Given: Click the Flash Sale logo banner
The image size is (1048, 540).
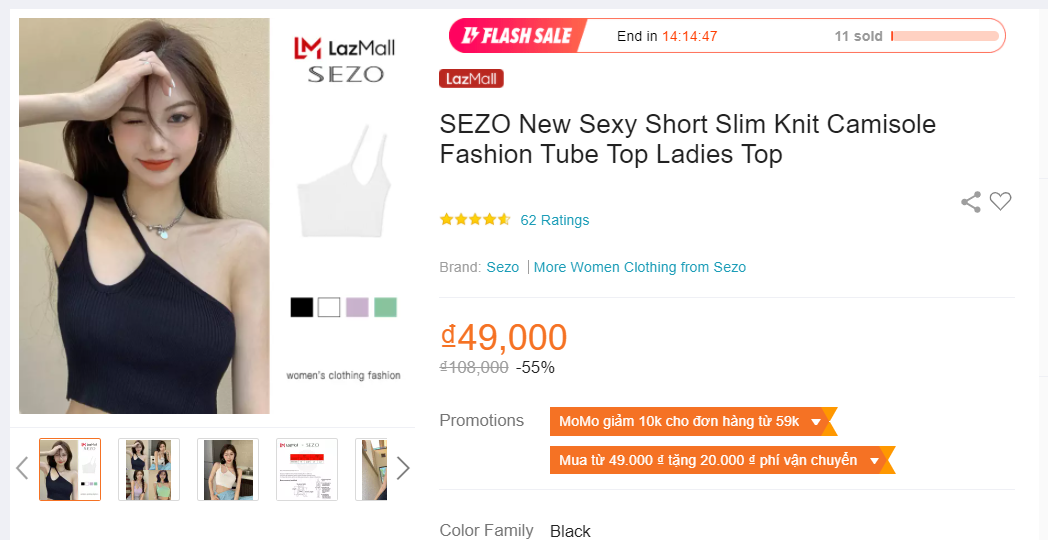Looking at the screenshot, I should click(x=517, y=36).
